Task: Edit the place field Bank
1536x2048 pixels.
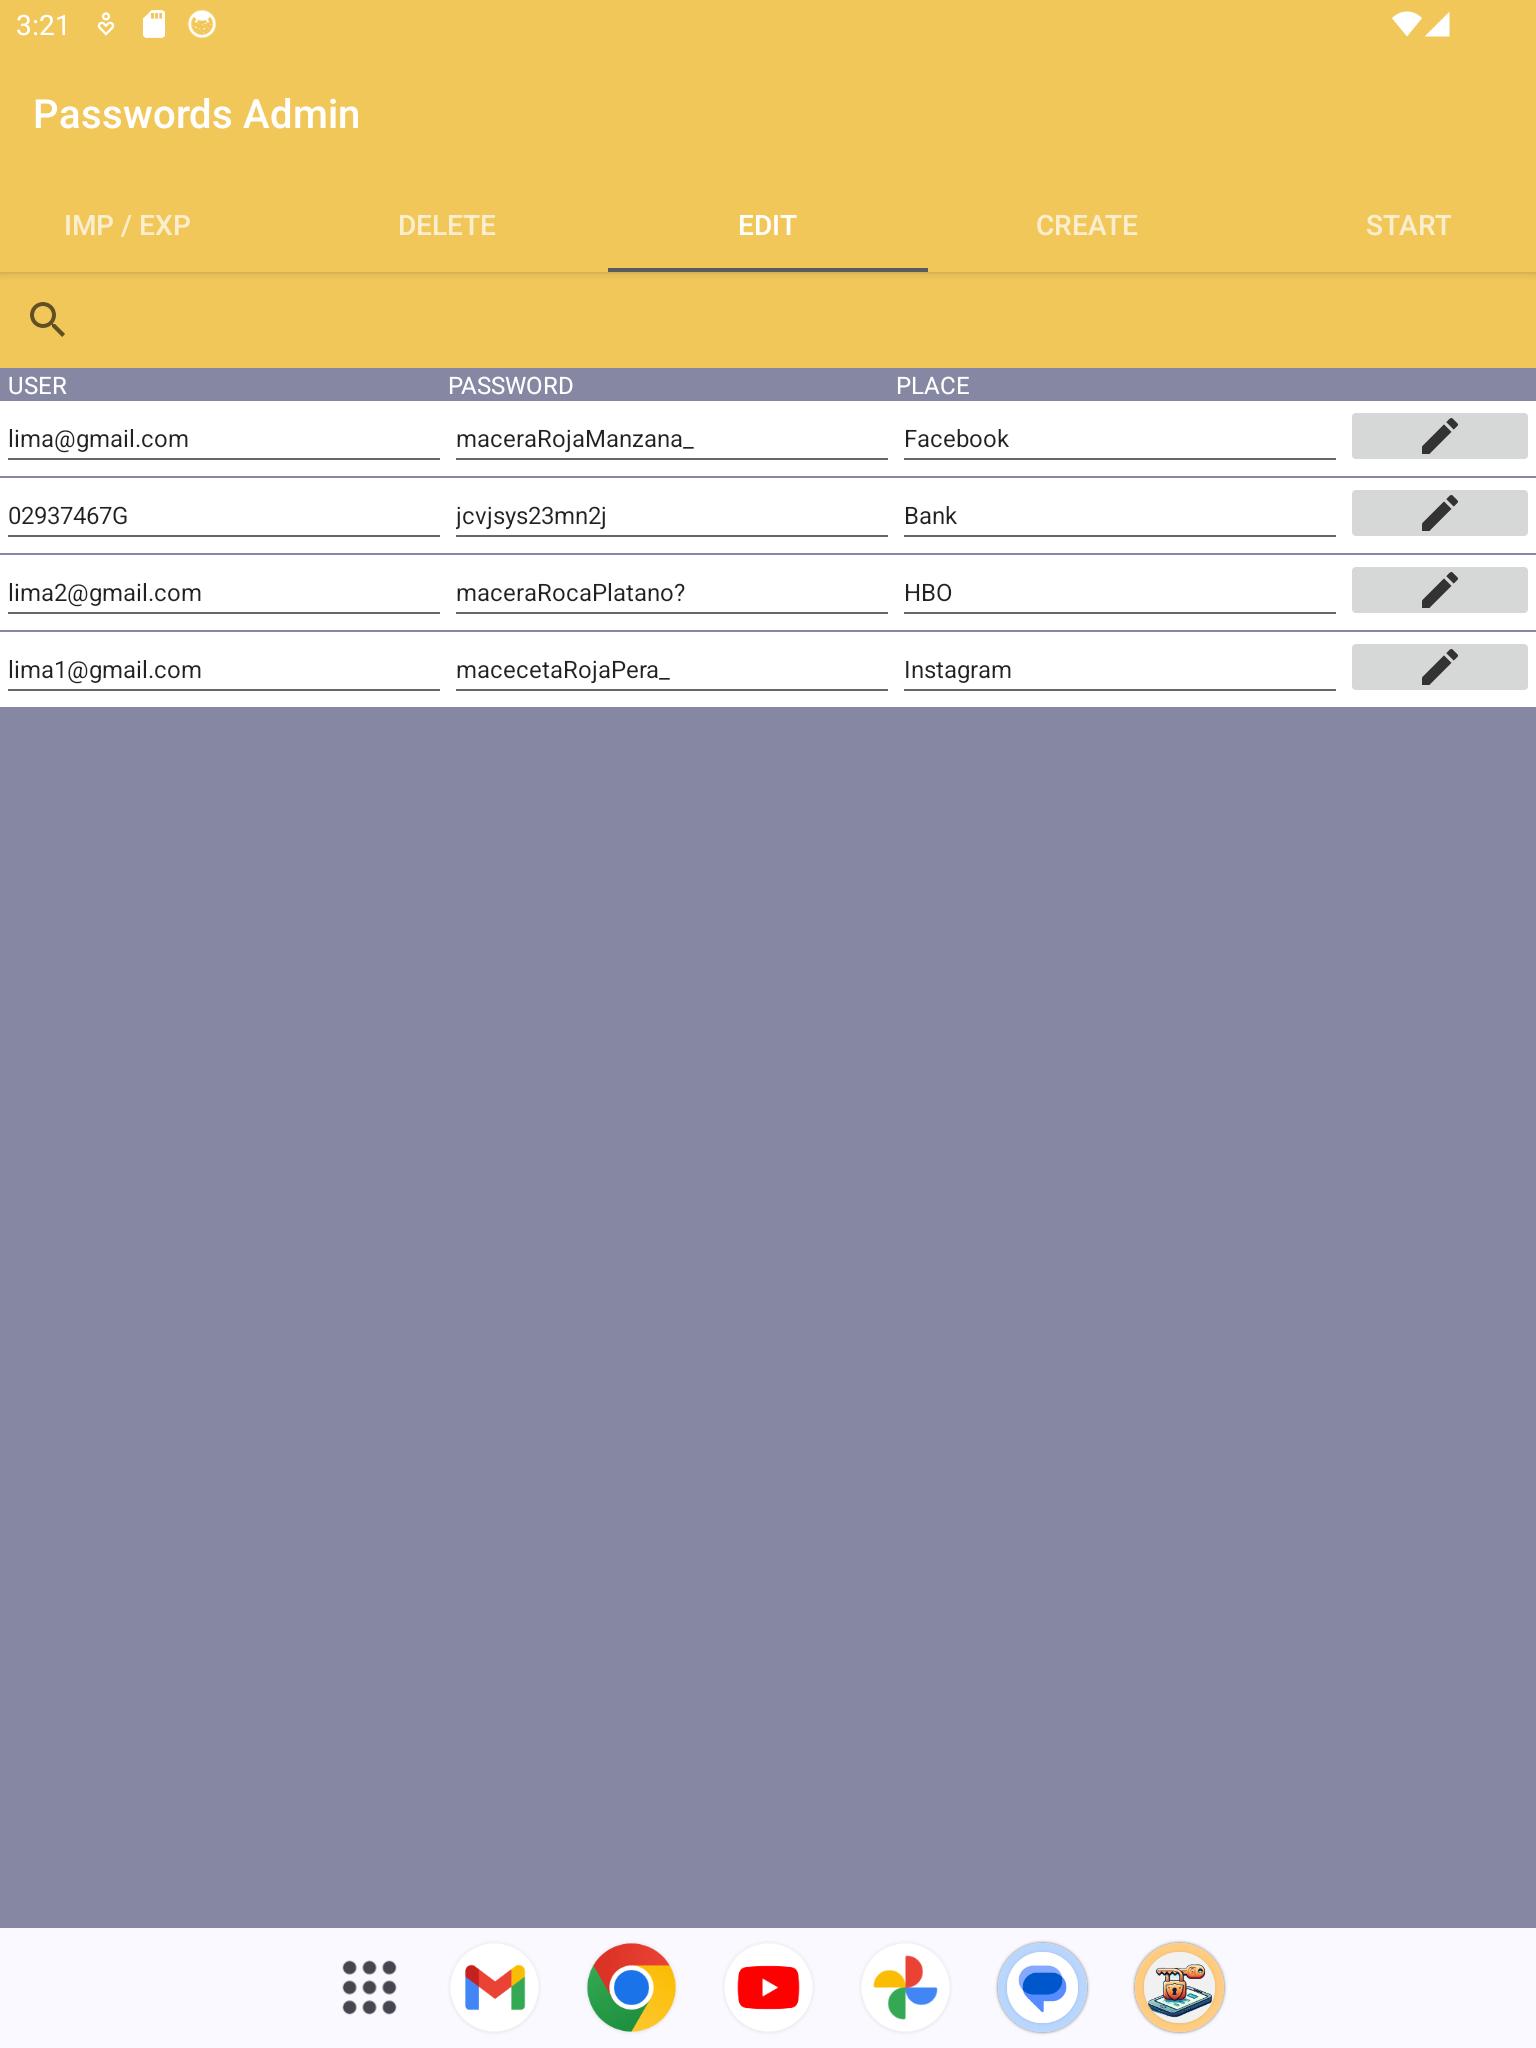Action: pos(1120,516)
